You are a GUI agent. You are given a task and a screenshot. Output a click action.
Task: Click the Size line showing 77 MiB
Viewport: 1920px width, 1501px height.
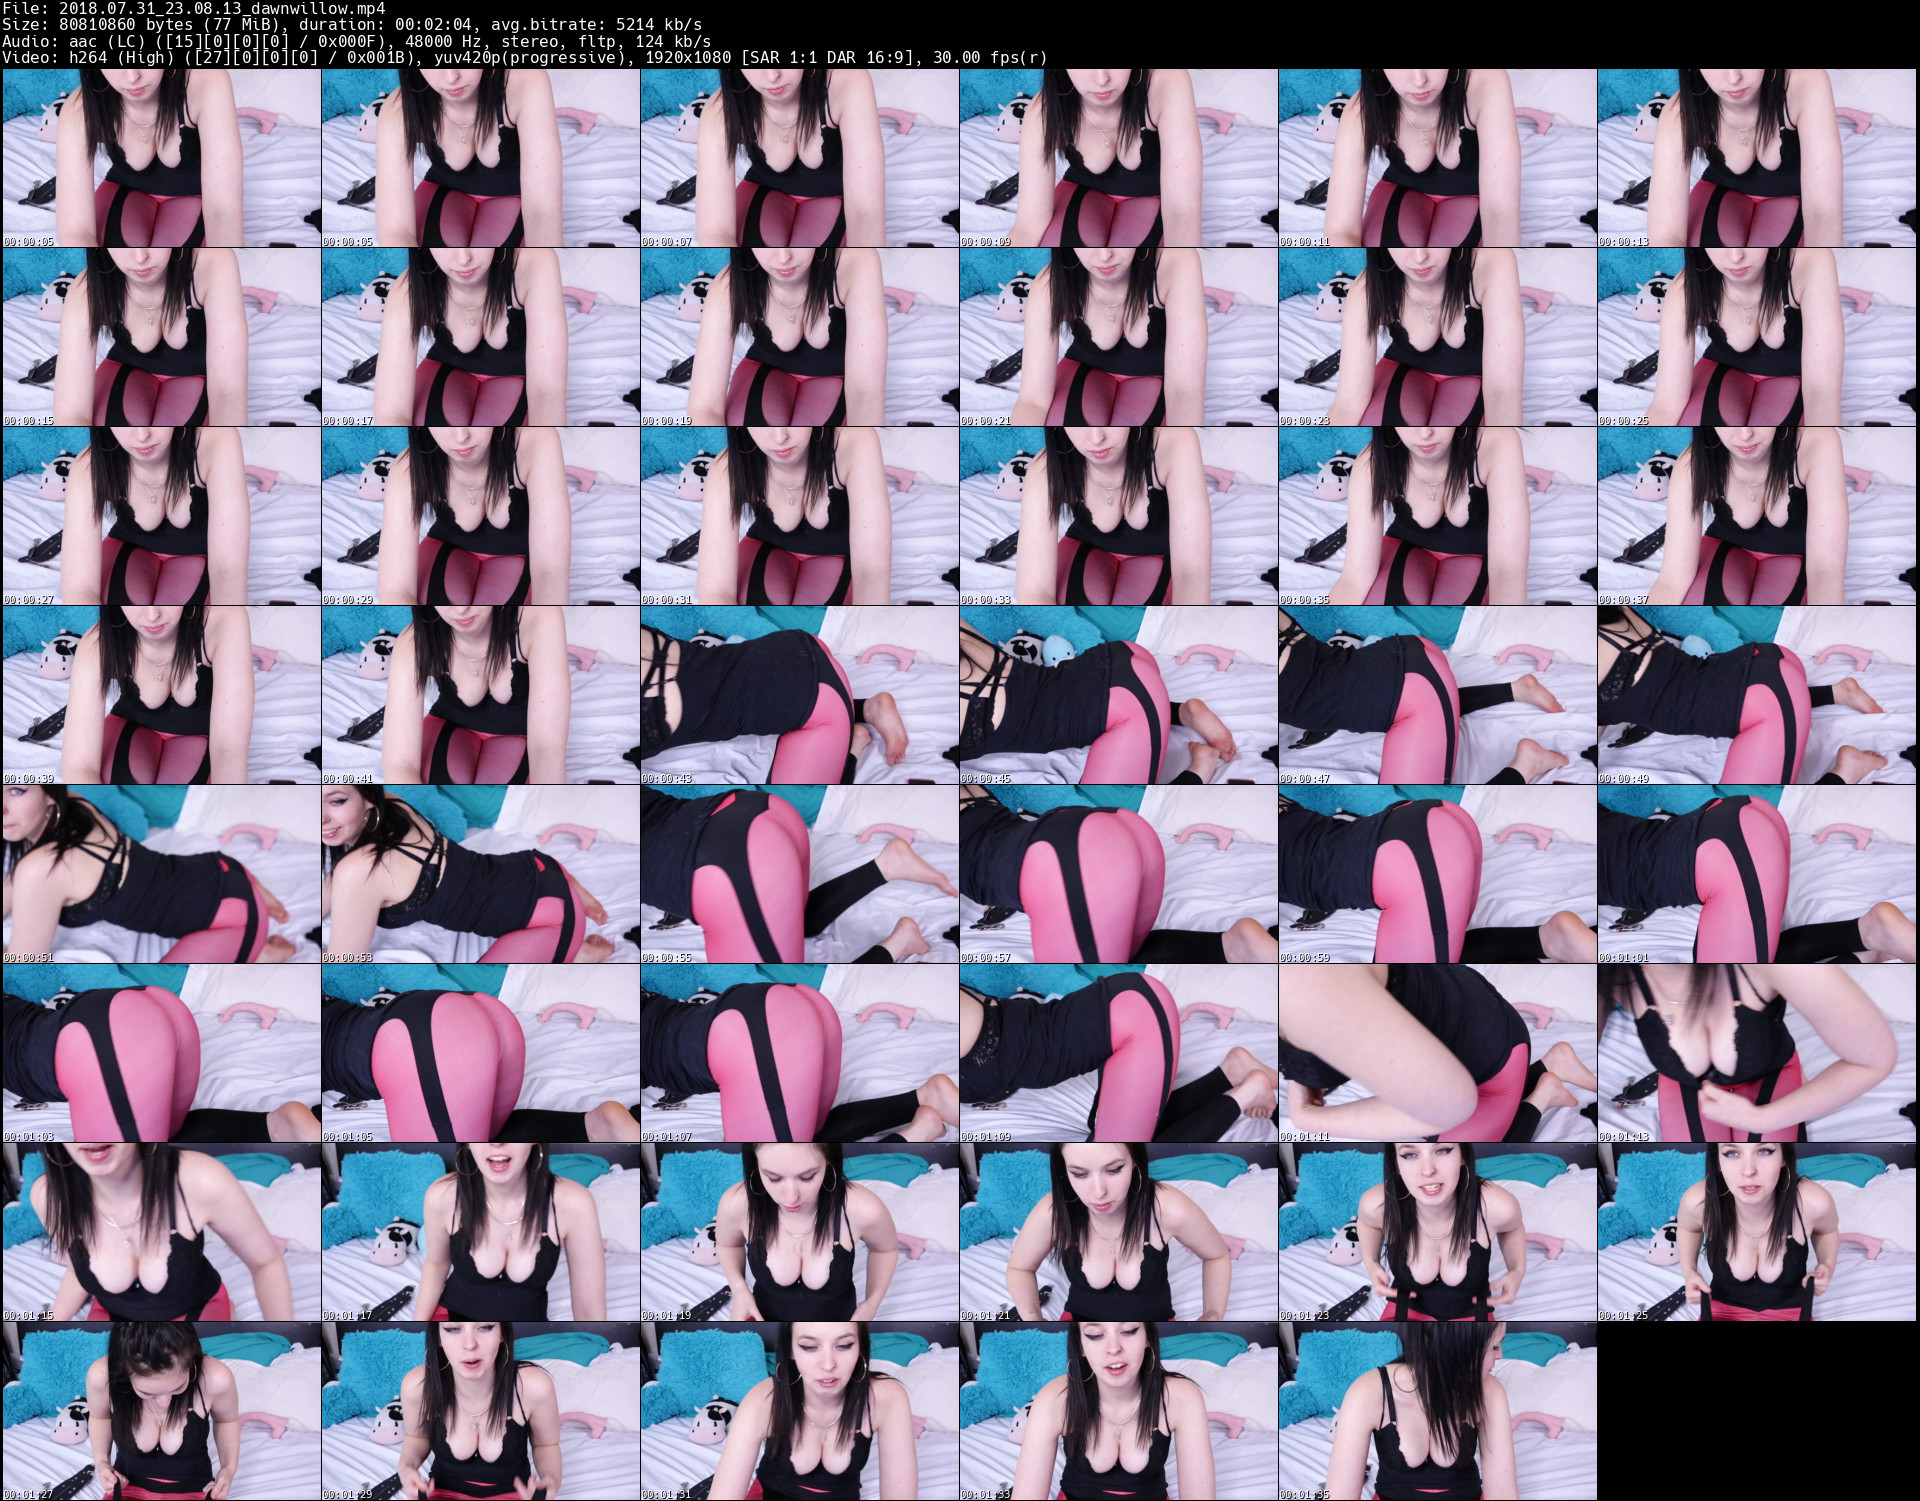352,24
